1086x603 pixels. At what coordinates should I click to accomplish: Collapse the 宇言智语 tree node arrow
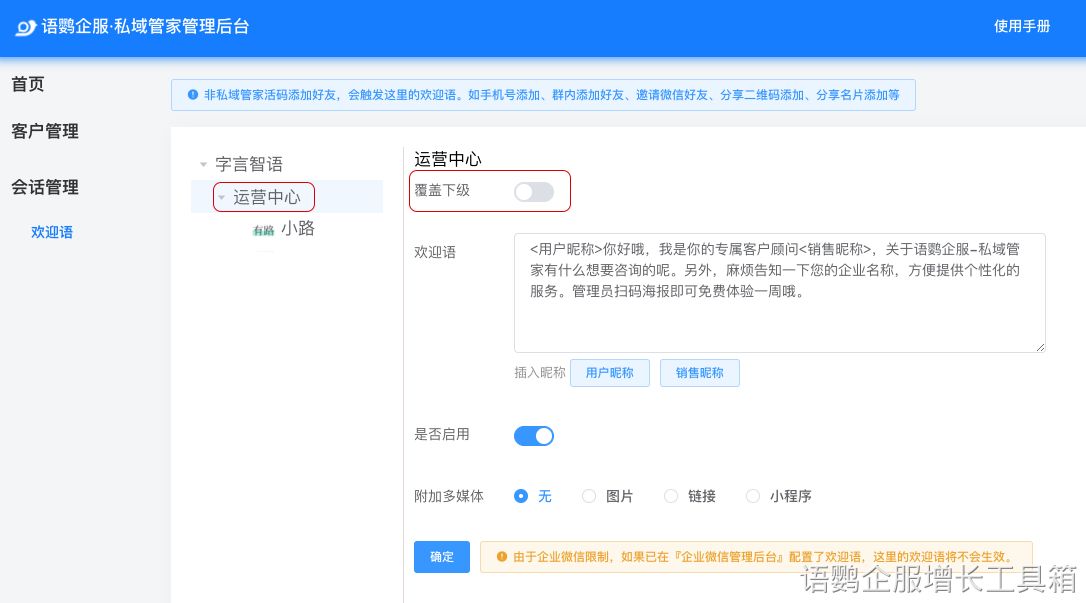point(203,165)
